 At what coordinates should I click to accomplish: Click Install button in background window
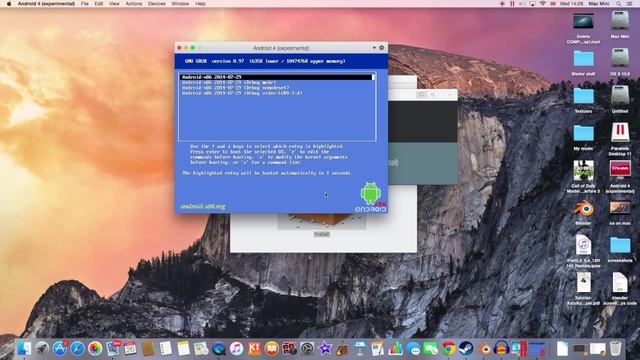point(322,234)
